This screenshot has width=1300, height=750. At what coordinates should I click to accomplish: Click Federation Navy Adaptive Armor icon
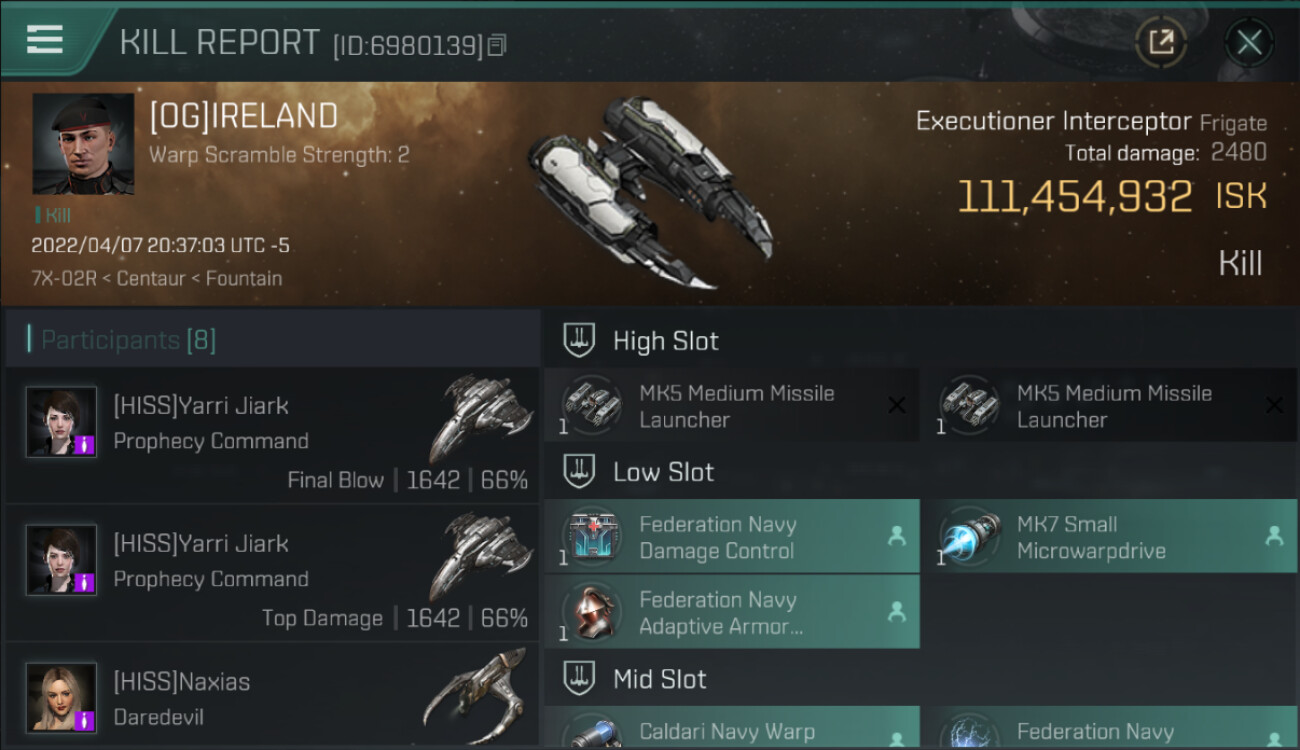590,612
